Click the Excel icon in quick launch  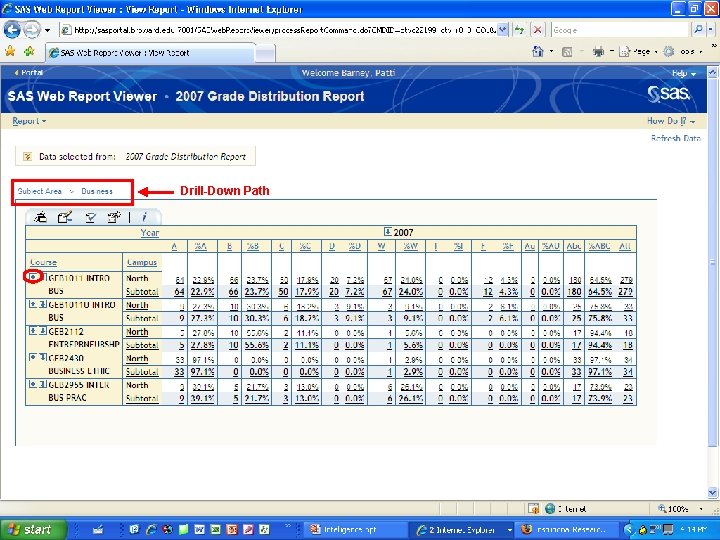pyautogui.click(x=215, y=529)
